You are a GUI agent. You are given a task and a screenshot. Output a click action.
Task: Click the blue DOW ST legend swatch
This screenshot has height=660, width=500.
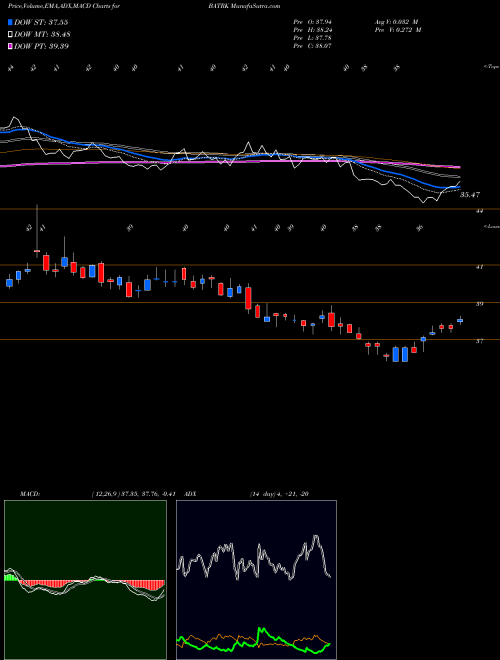click(x=10, y=22)
